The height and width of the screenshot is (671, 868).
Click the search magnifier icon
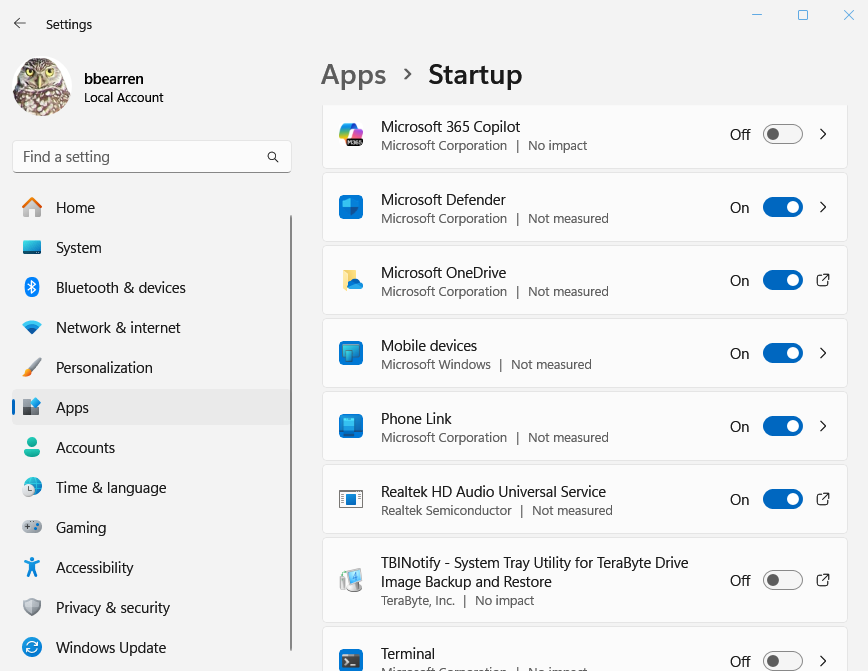click(x=273, y=157)
